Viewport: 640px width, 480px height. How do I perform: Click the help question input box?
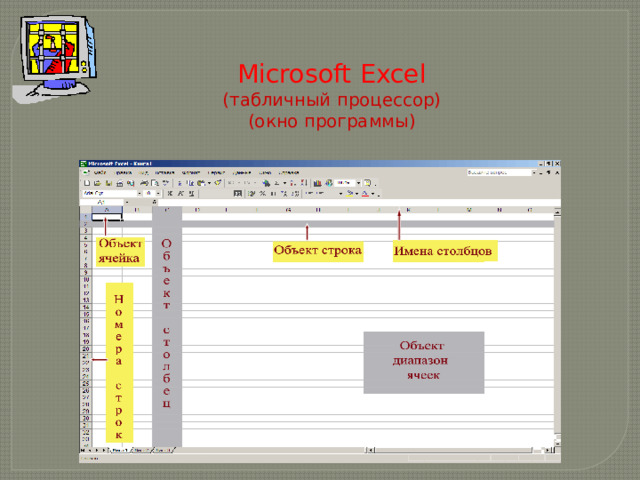click(x=499, y=173)
